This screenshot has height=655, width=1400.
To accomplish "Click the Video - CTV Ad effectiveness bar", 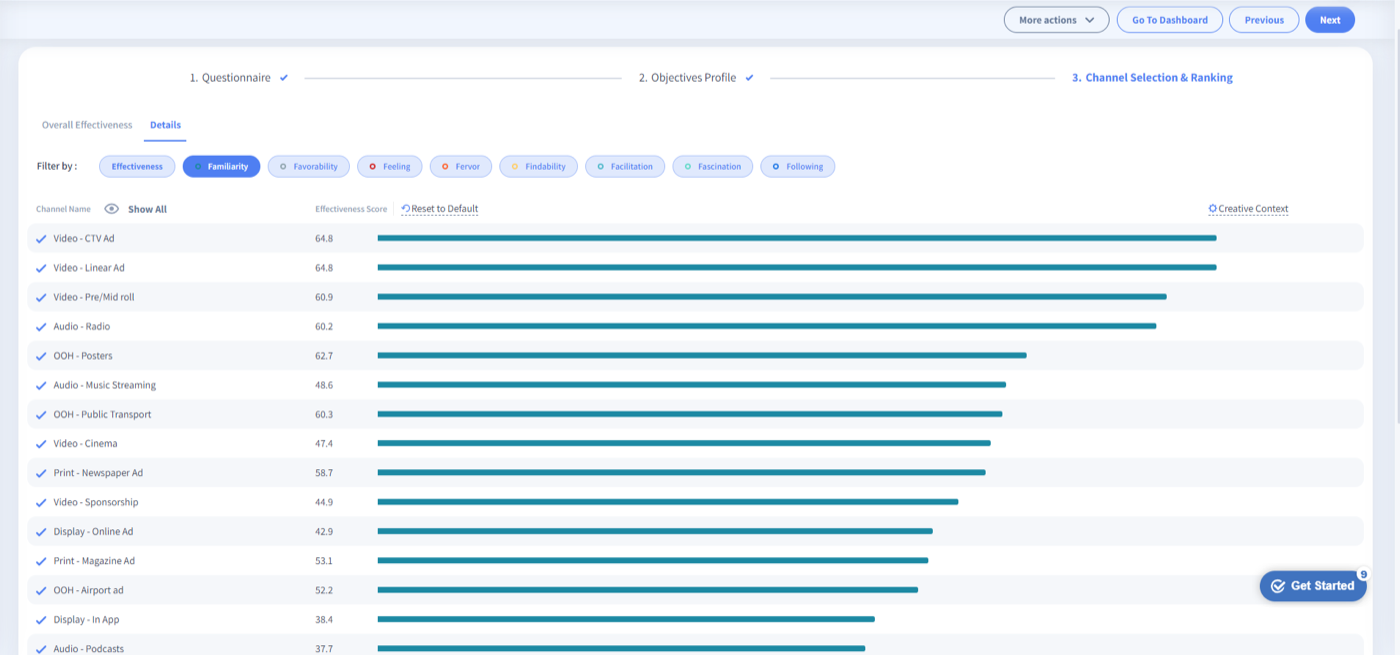I will pos(797,238).
